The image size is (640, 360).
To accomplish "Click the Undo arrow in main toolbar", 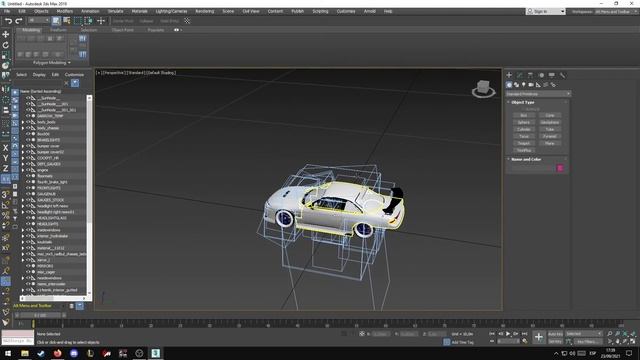I will [x=8, y=20].
